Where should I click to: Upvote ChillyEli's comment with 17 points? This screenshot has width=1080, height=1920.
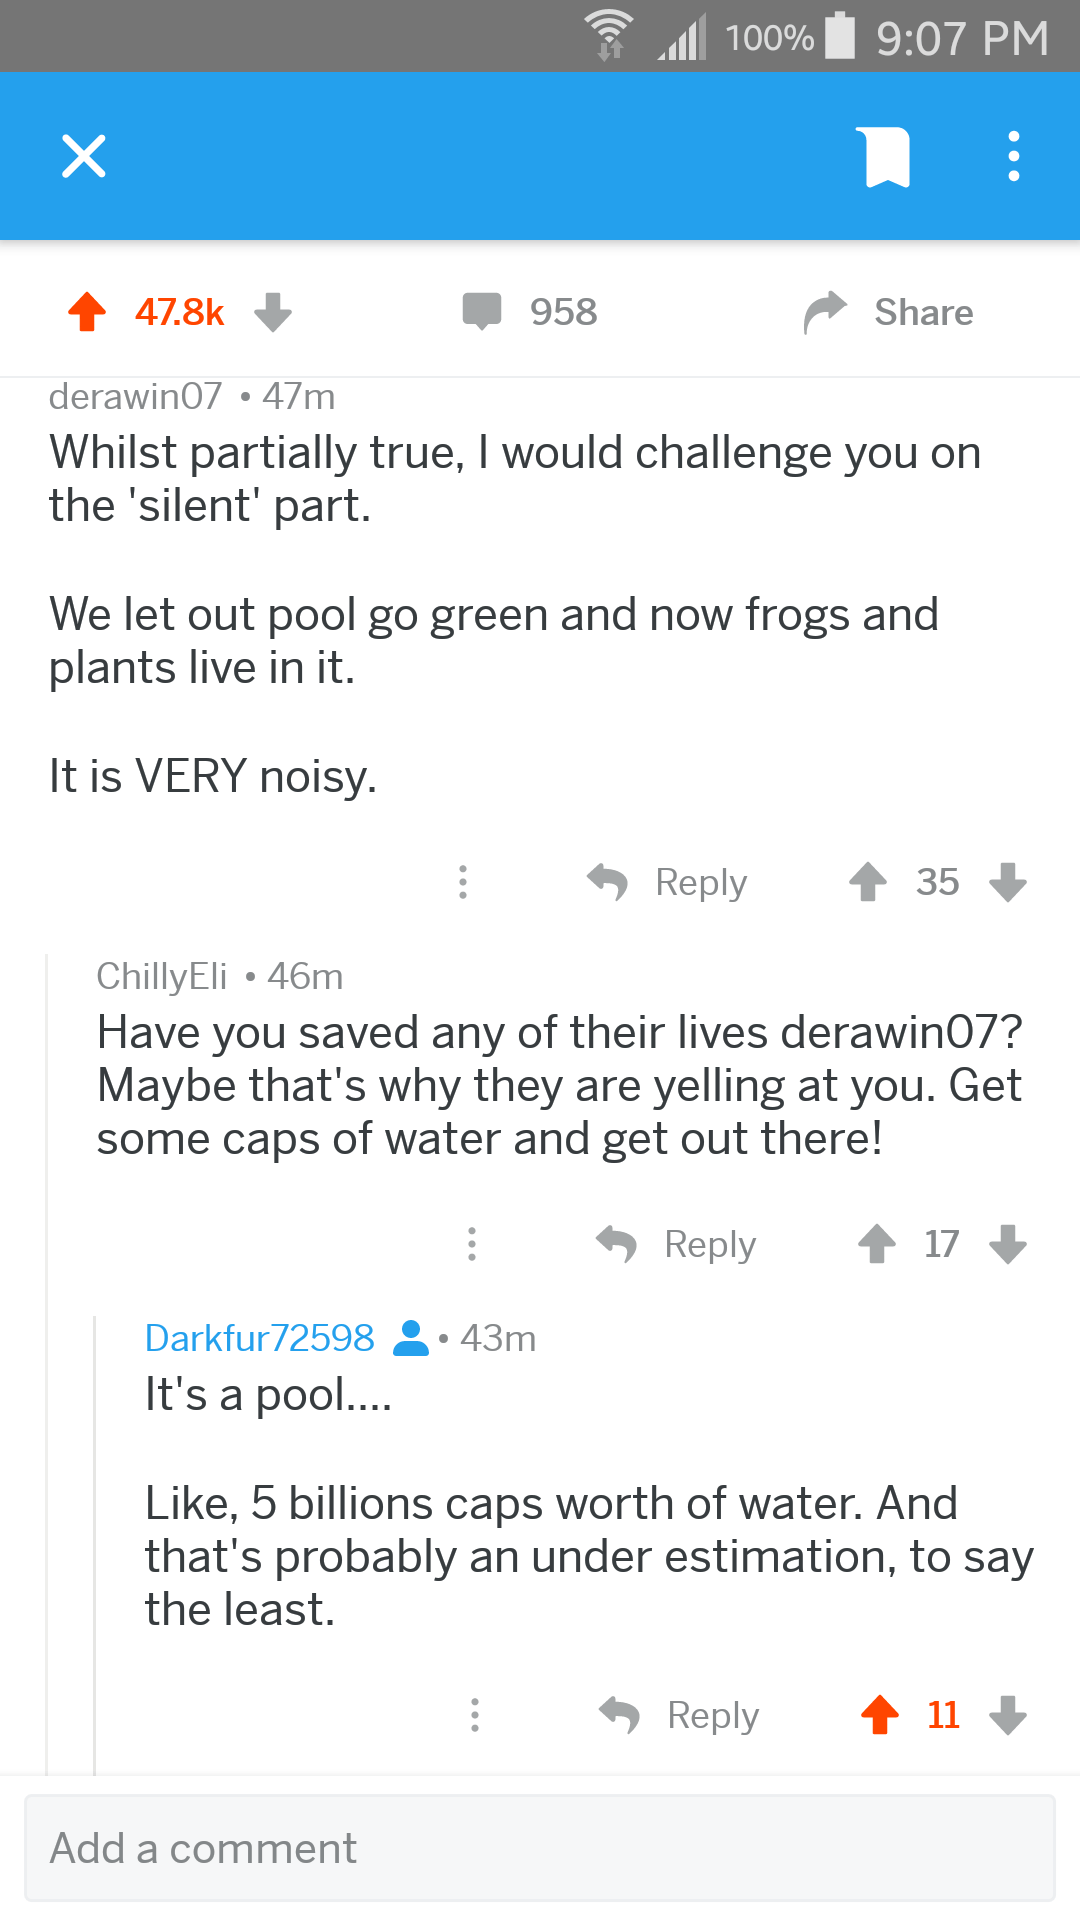click(877, 1244)
